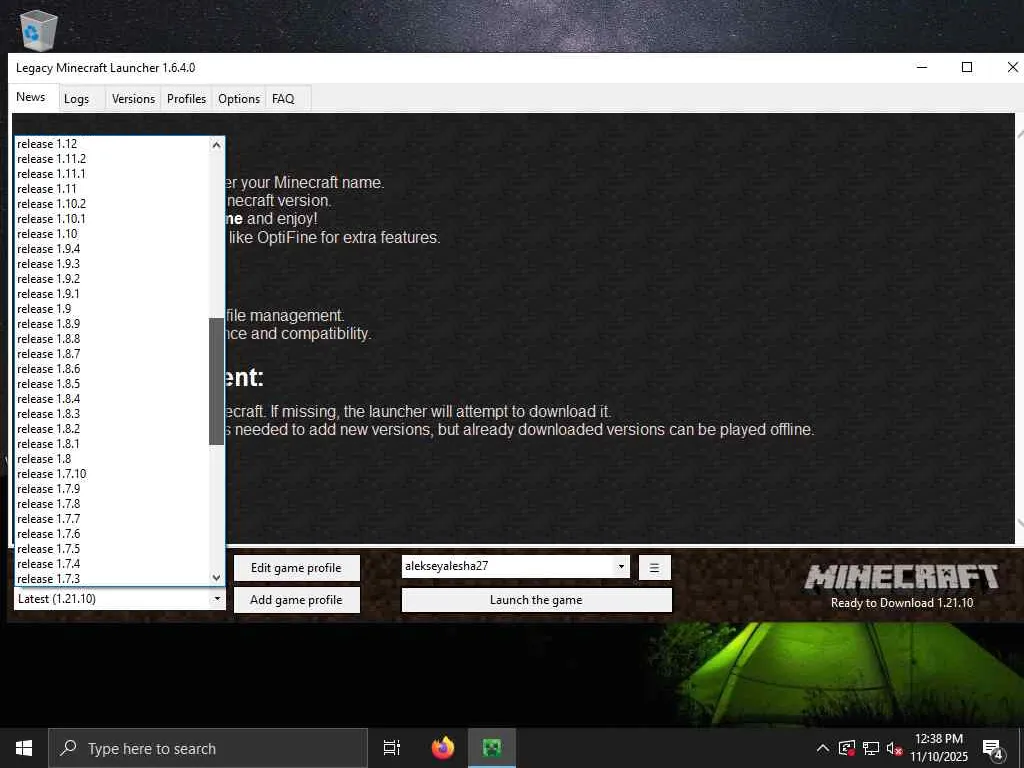Open the security warning tray icon
This screenshot has height=768, width=1024.
point(847,748)
